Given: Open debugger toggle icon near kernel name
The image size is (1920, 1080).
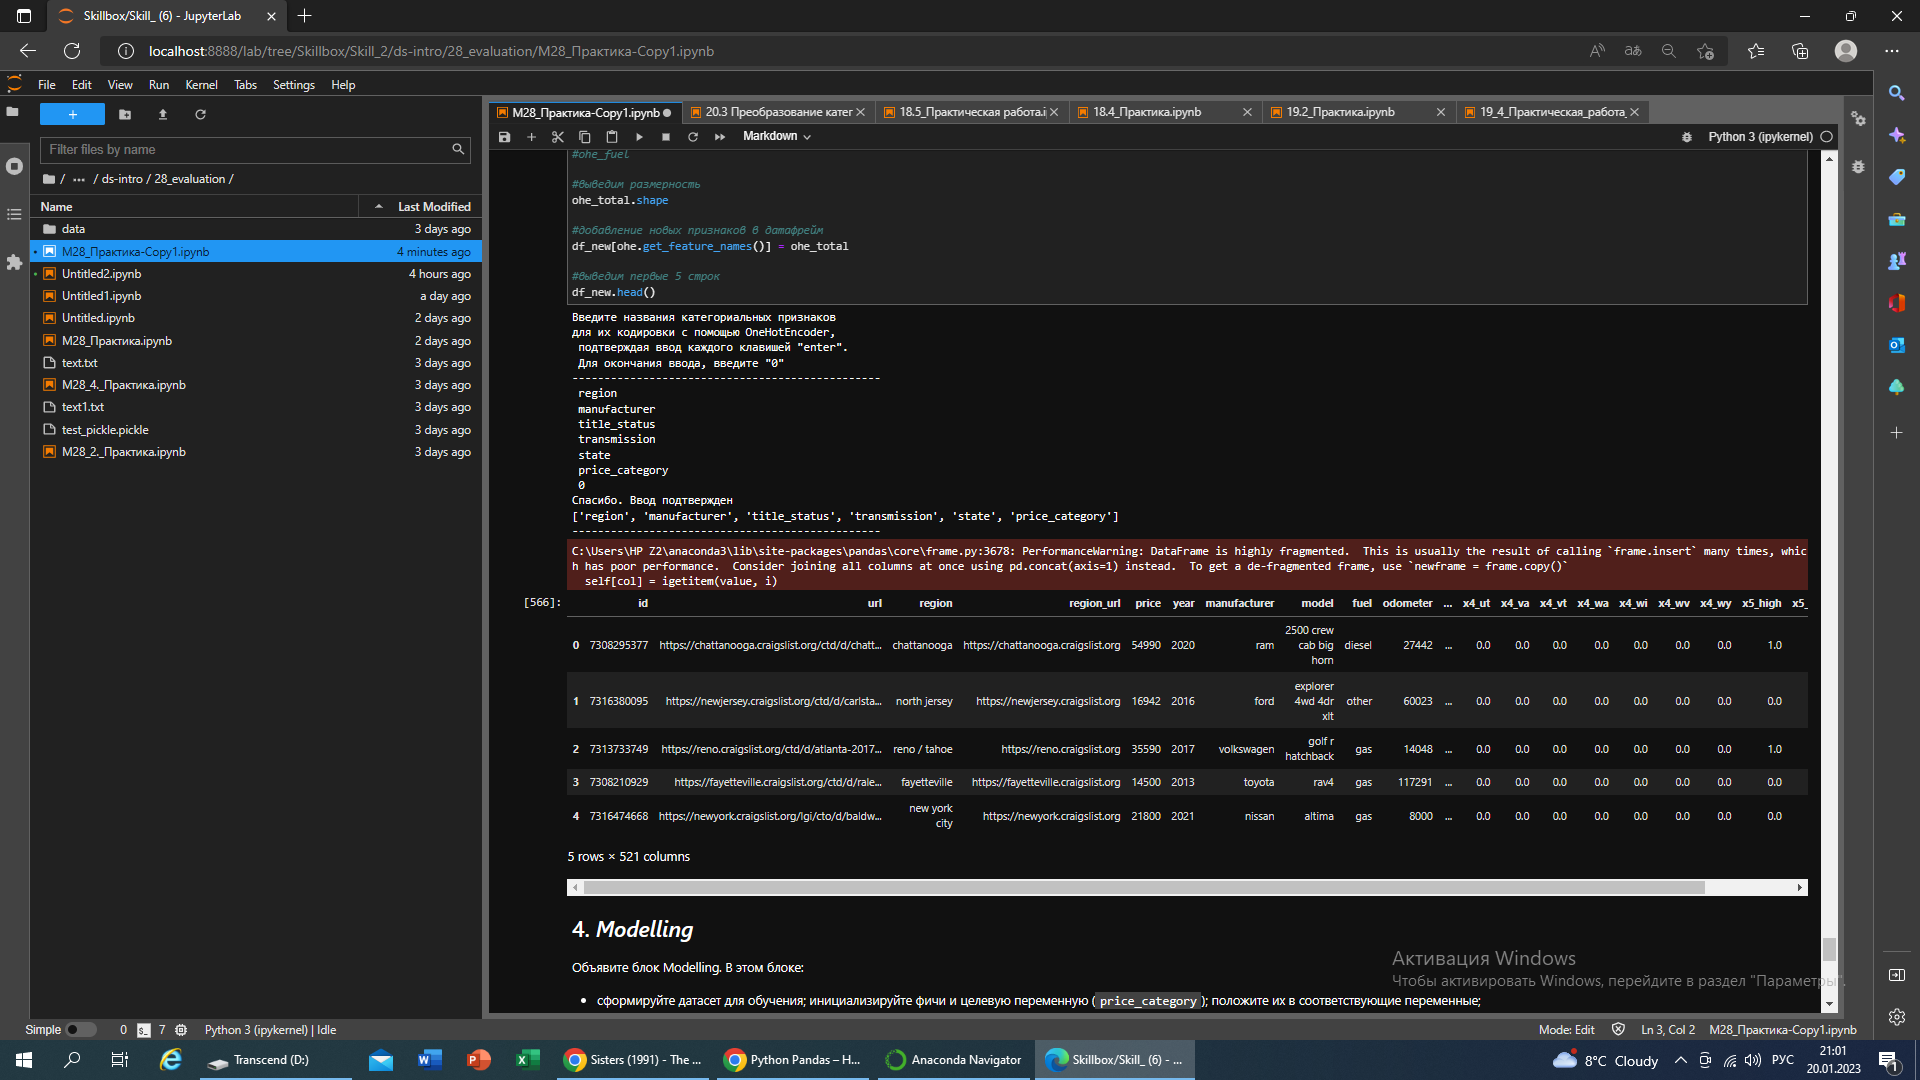Looking at the screenshot, I should point(1687,137).
